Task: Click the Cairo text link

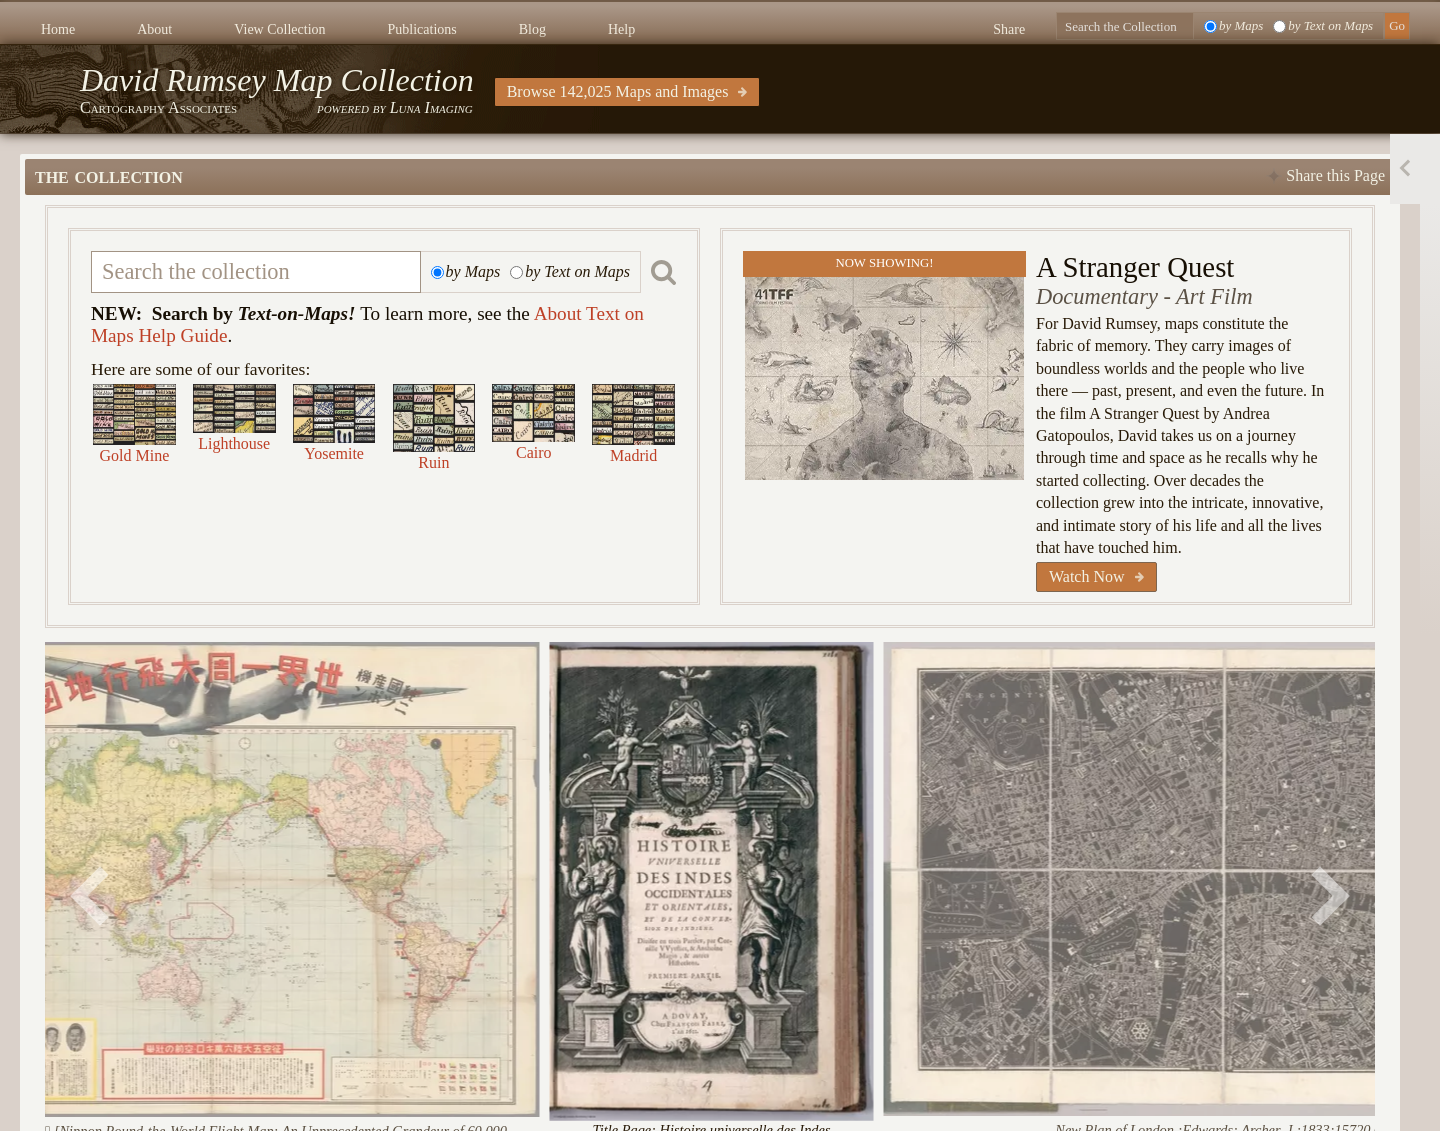Action: tap(534, 453)
